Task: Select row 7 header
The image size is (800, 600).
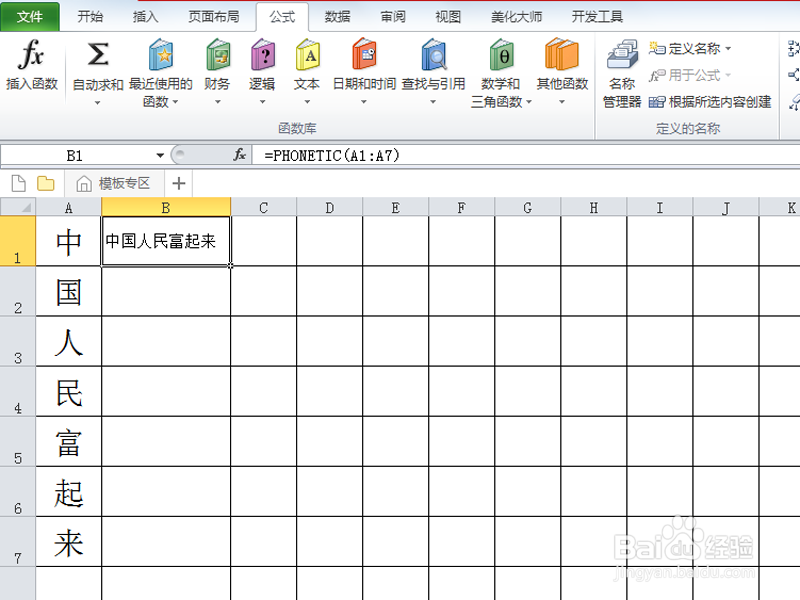Action: (x=18, y=541)
